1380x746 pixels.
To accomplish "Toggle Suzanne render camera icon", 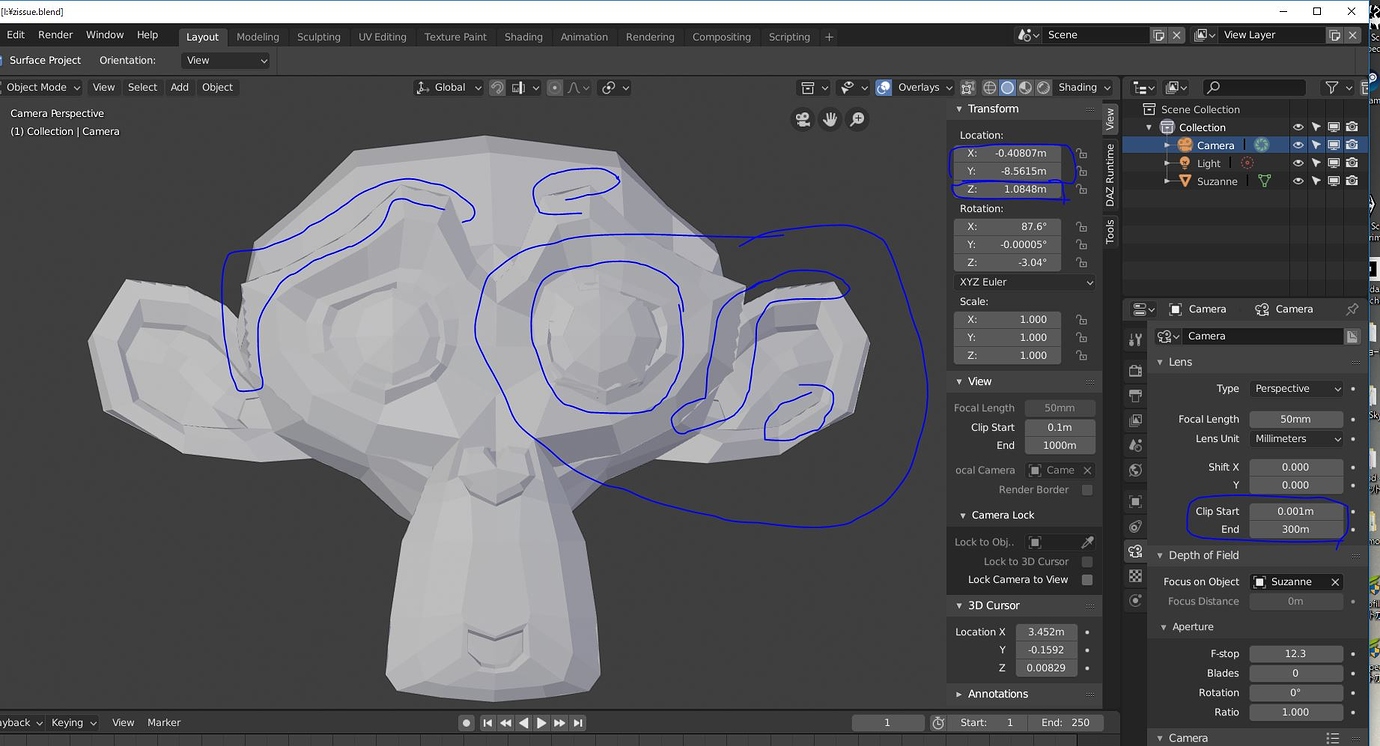I will click(1352, 181).
